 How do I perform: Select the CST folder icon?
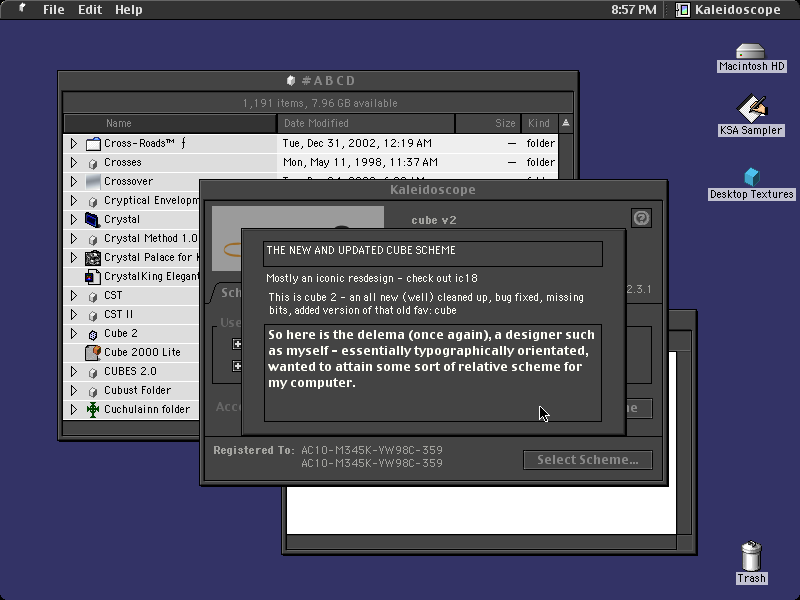coord(93,296)
